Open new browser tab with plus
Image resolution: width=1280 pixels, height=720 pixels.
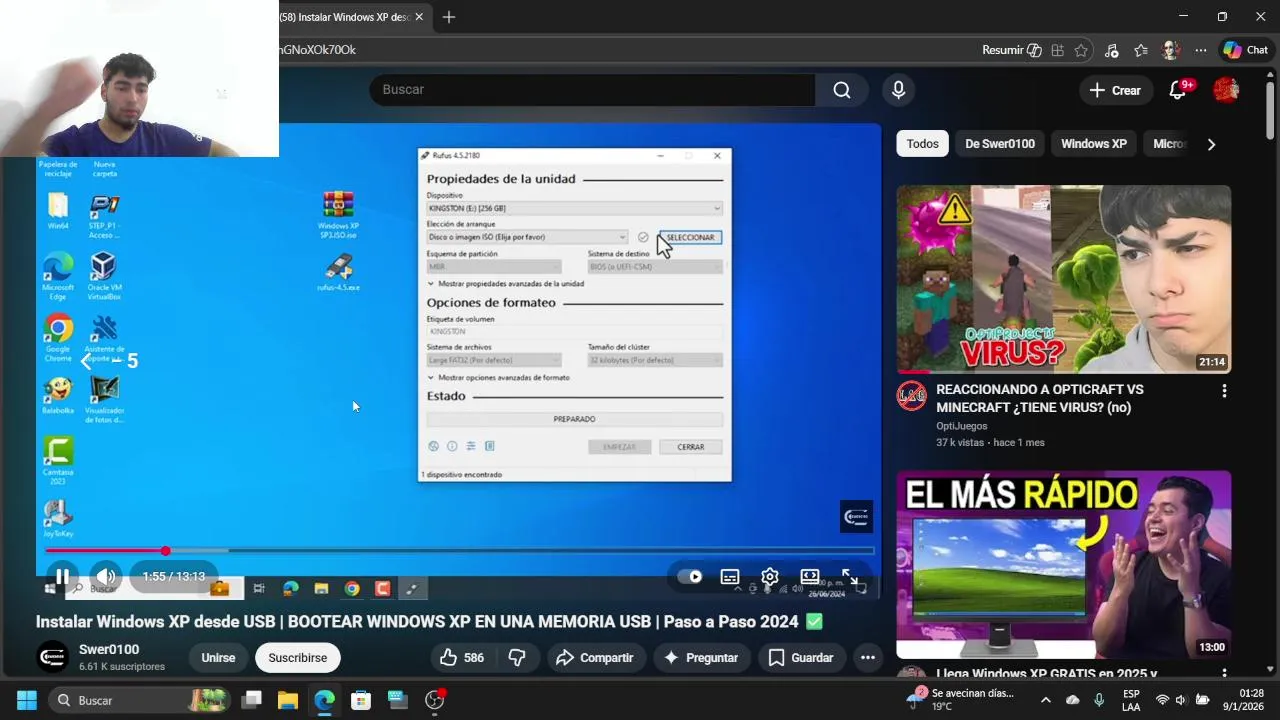point(449,17)
